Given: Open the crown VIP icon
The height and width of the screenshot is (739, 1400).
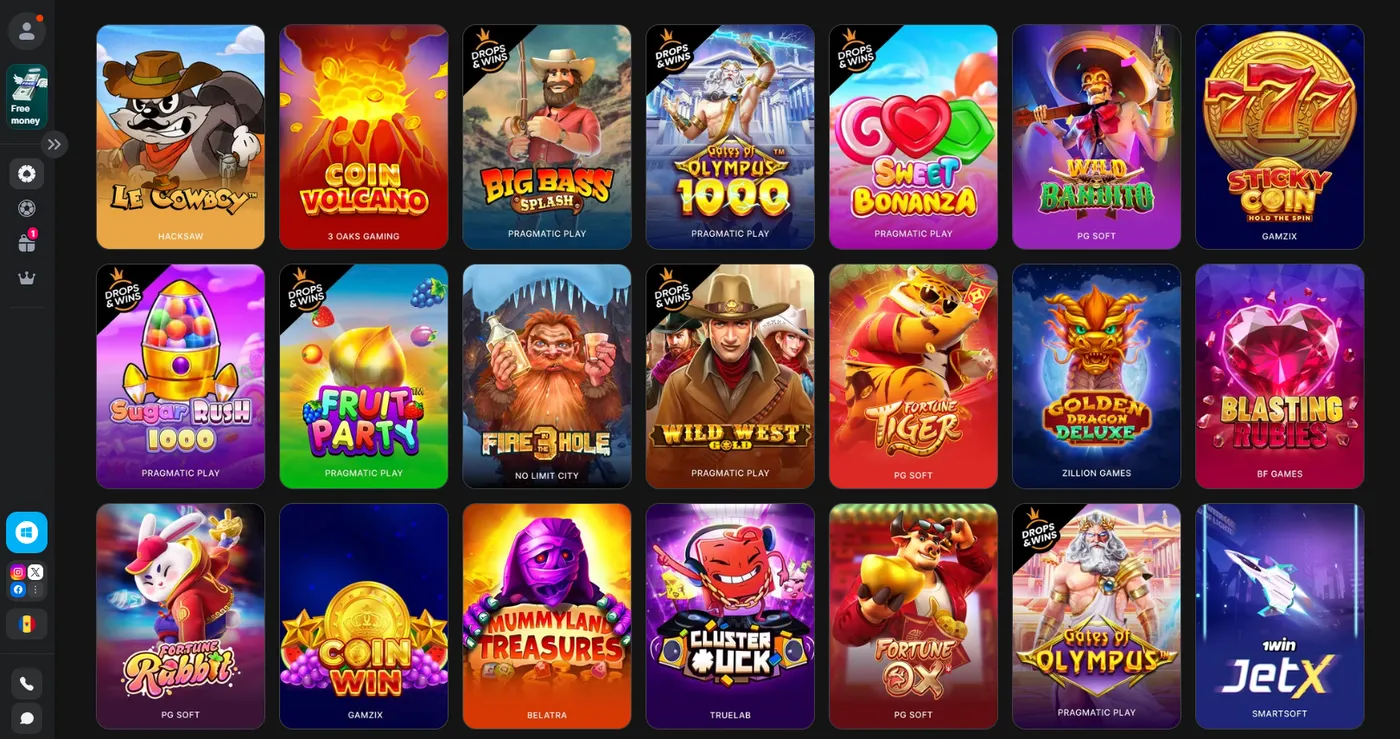Looking at the screenshot, I should click(x=27, y=278).
